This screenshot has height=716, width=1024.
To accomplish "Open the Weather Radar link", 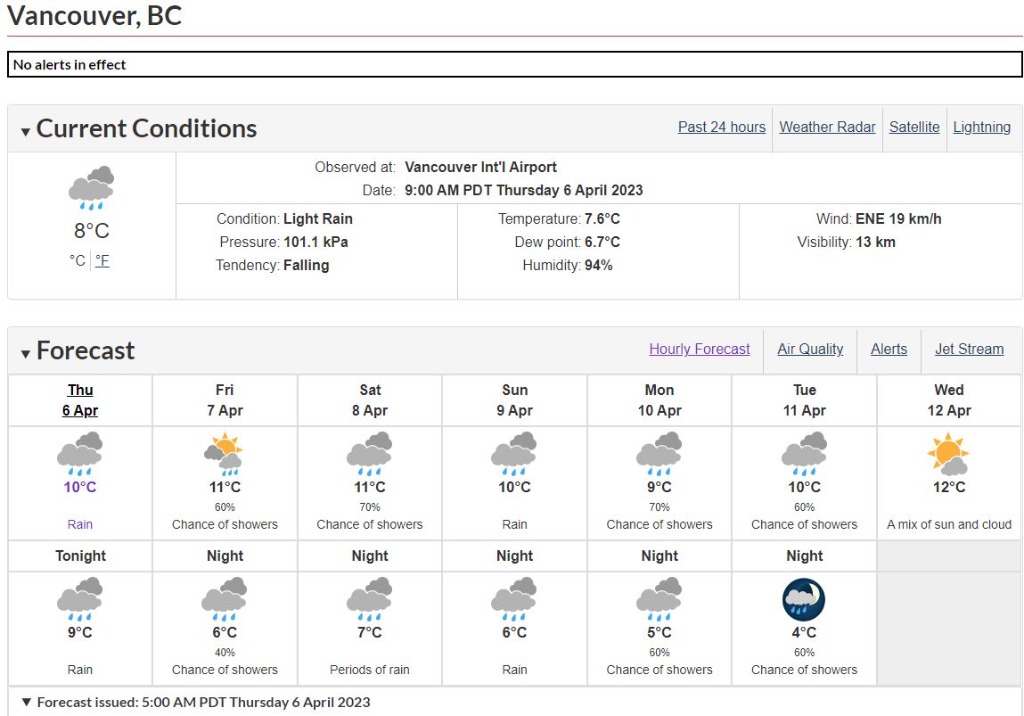I will (827, 127).
